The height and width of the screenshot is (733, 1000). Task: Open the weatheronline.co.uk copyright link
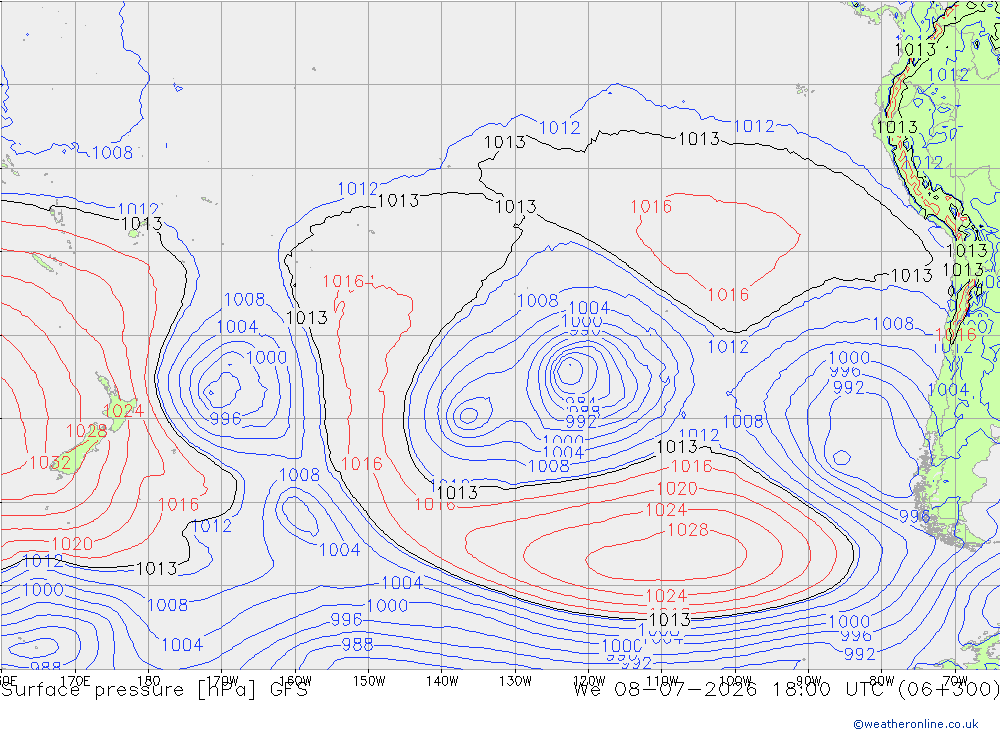pyautogui.click(x=915, y=723)
